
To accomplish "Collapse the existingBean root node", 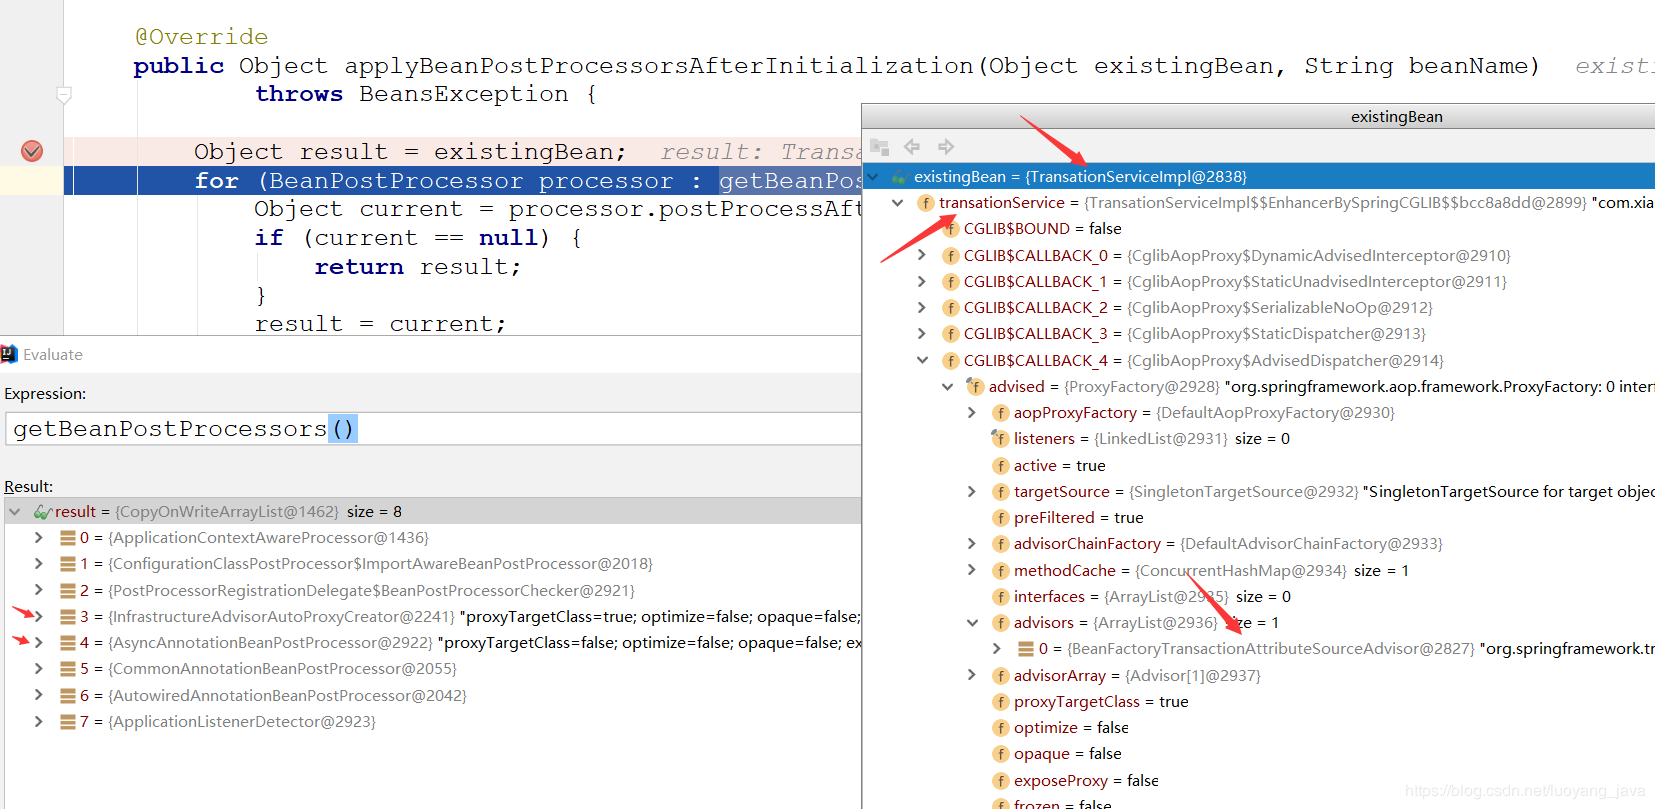I will [873, 177].
